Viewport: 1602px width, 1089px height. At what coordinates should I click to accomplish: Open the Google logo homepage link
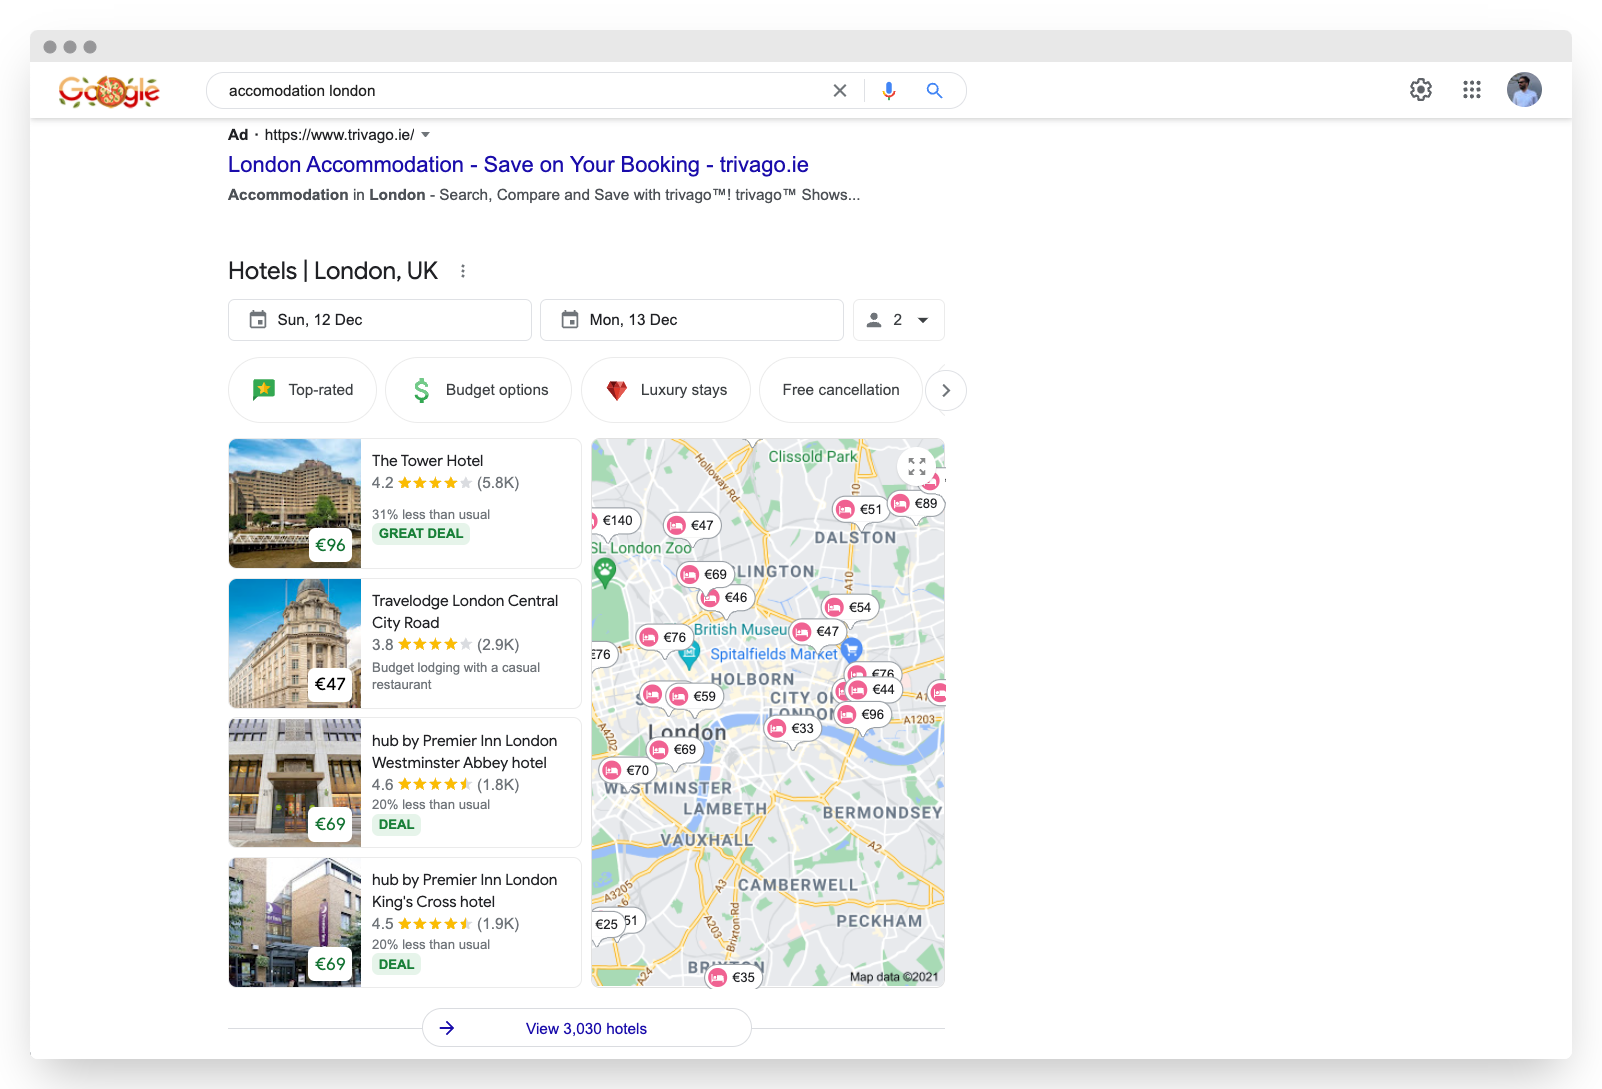[x=109, y=91]
